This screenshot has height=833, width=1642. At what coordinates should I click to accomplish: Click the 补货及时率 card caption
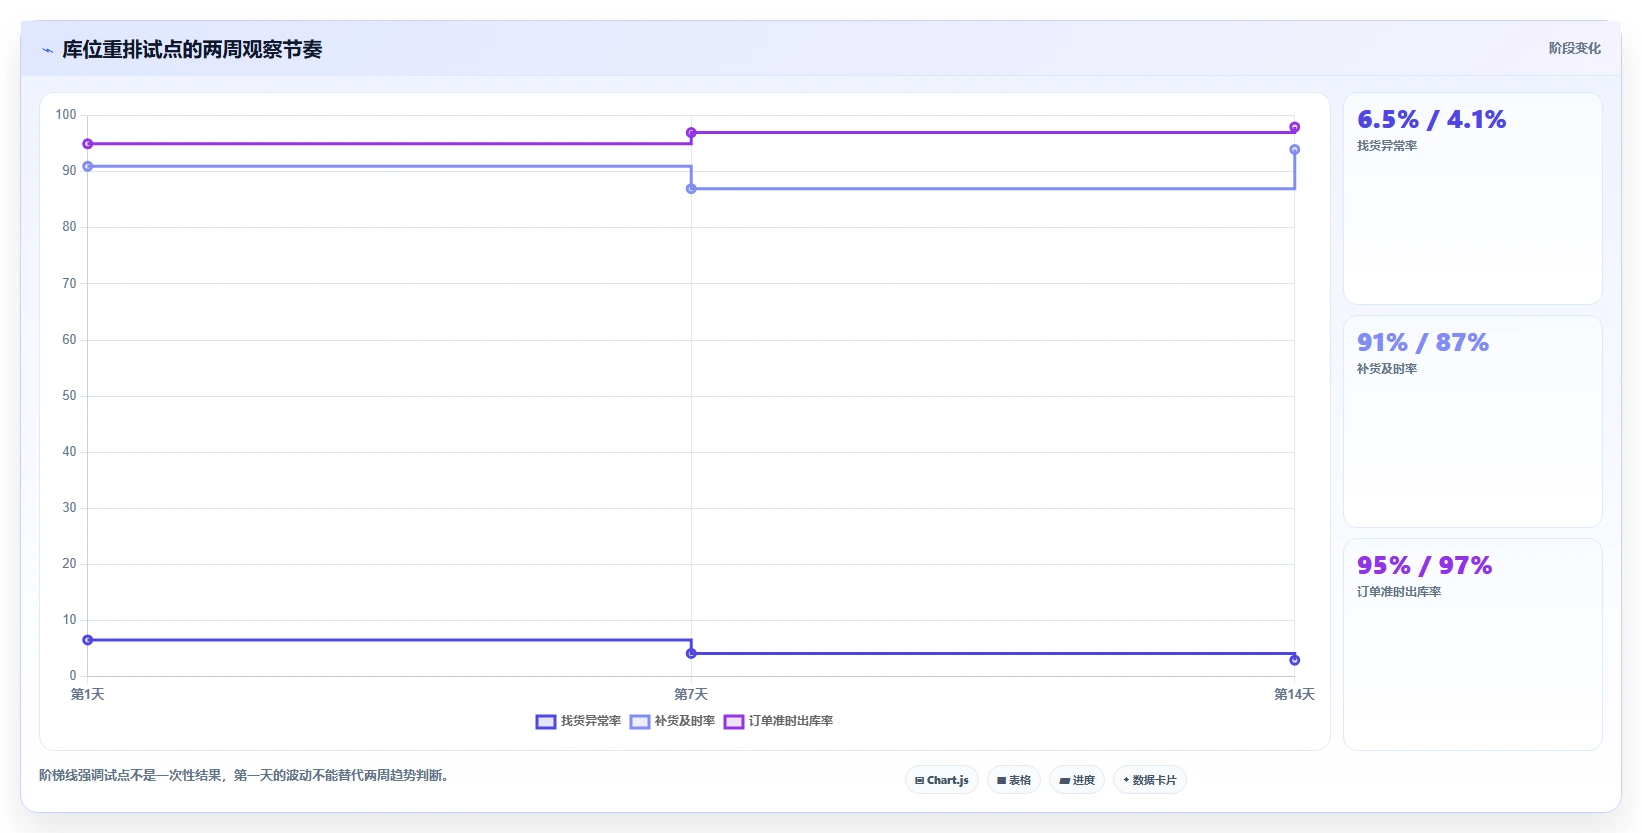[1387, 369]
